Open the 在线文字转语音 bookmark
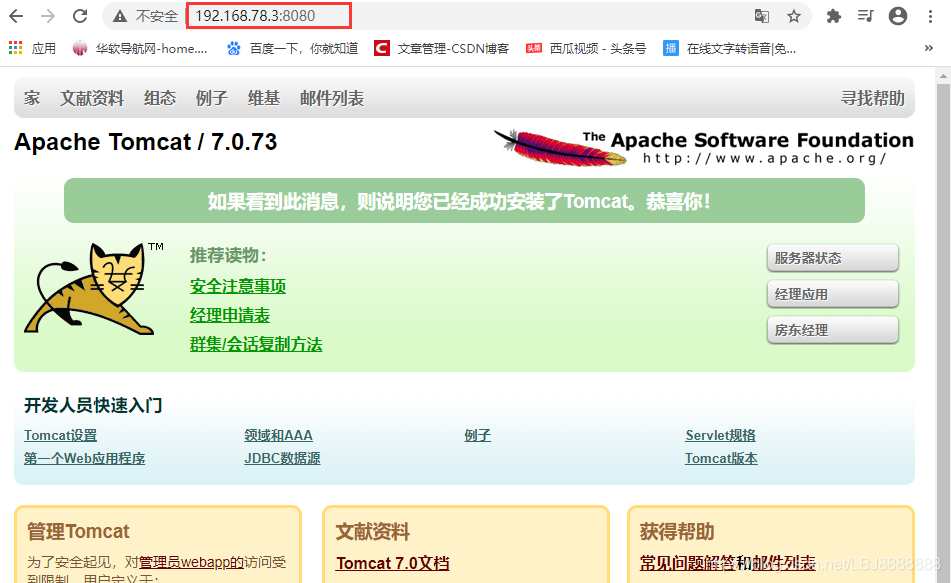Screen dimensions: 951x583 (730, 49)
